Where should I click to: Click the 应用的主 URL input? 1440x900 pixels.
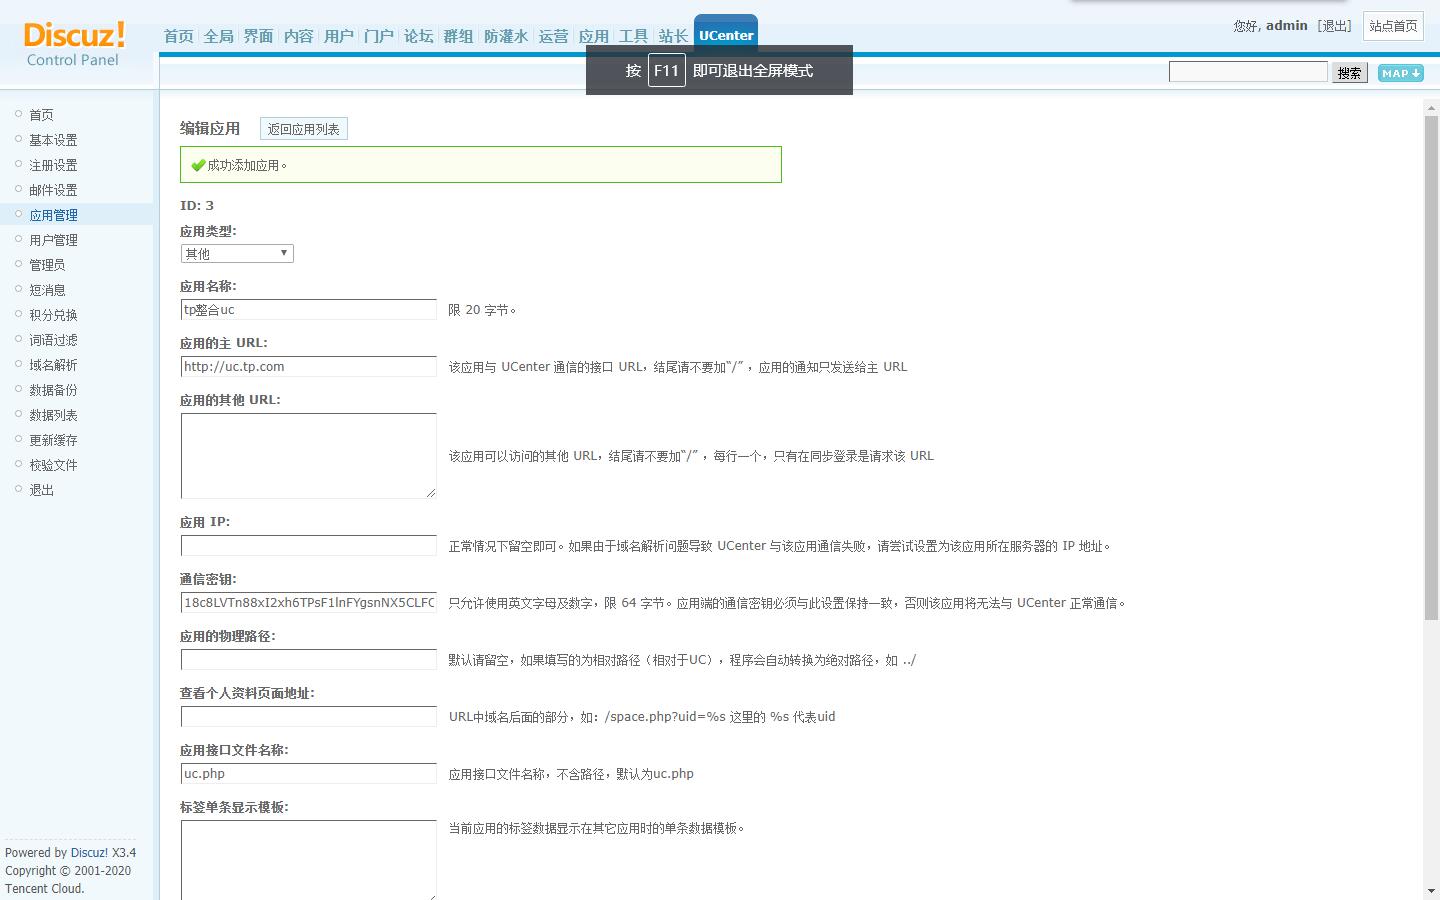pyautogui.click(x=308, y=366)
